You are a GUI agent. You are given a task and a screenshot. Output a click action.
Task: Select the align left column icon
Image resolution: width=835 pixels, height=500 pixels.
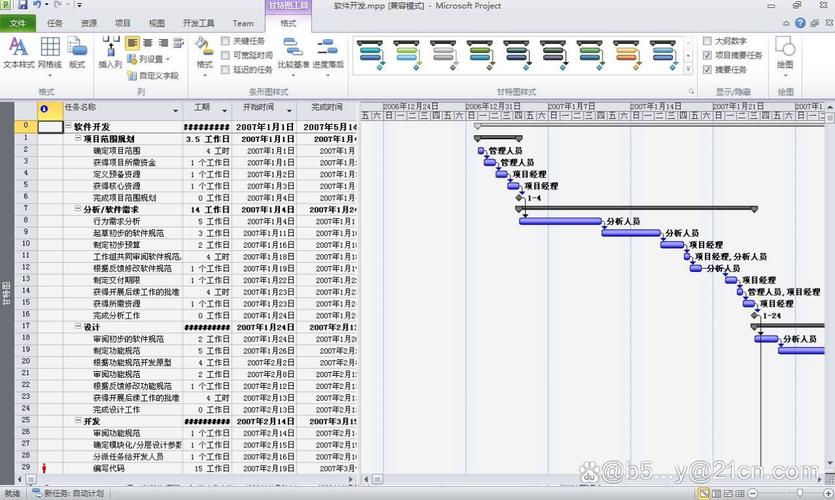coord(133,43)
